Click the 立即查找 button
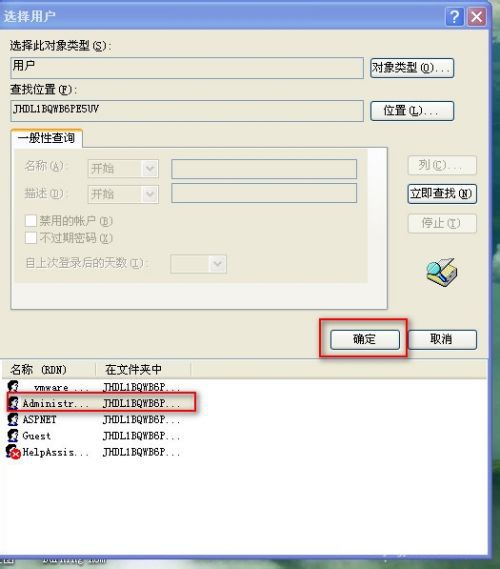This screenshot has height=569, width=500. [x=442, y=194]
